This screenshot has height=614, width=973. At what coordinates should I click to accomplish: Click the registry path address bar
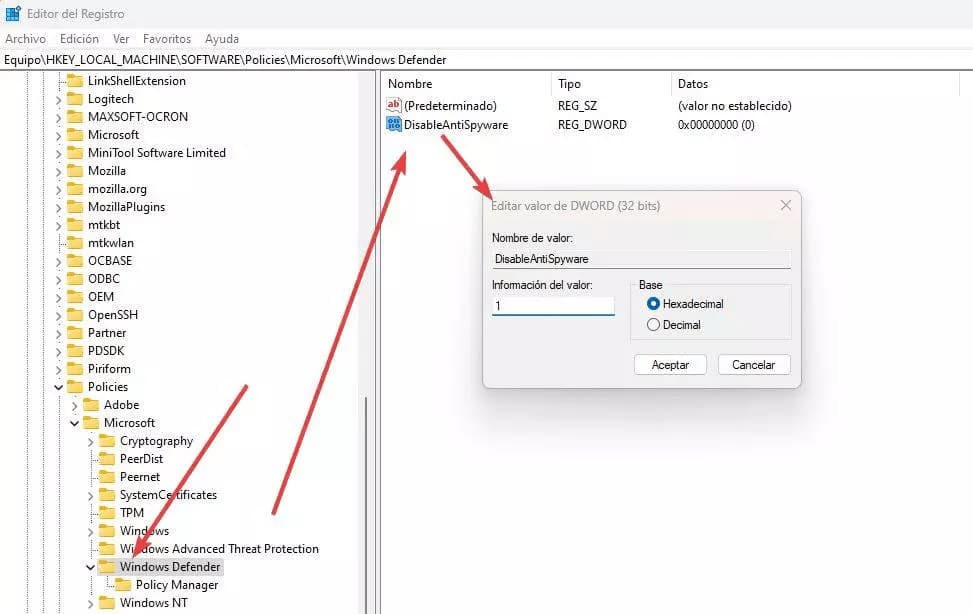click(486, 60)
